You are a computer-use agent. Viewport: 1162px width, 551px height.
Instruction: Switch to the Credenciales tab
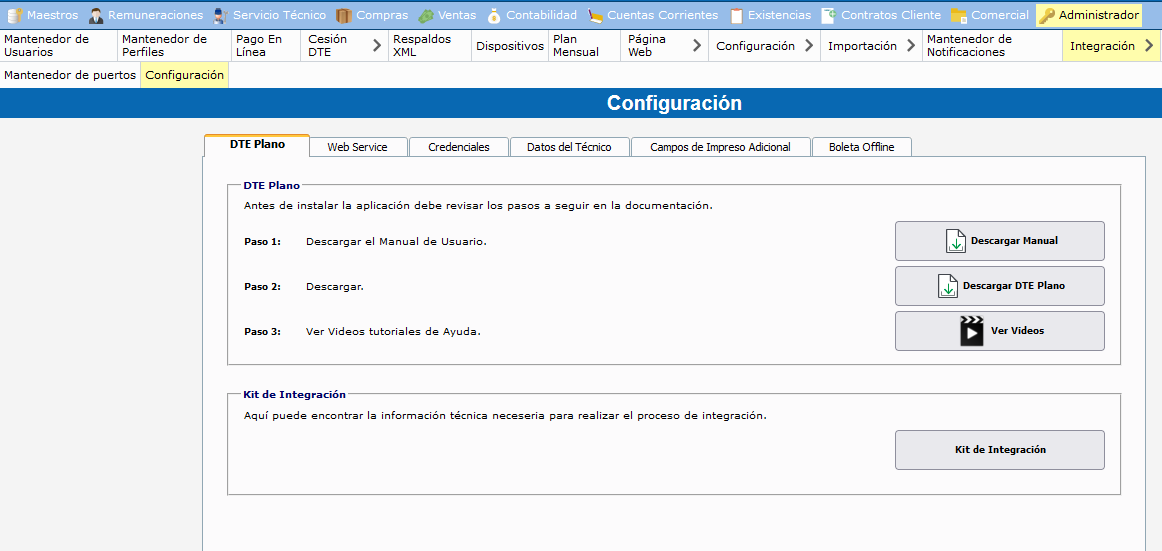pyautogui.click(x=459, y=147)
